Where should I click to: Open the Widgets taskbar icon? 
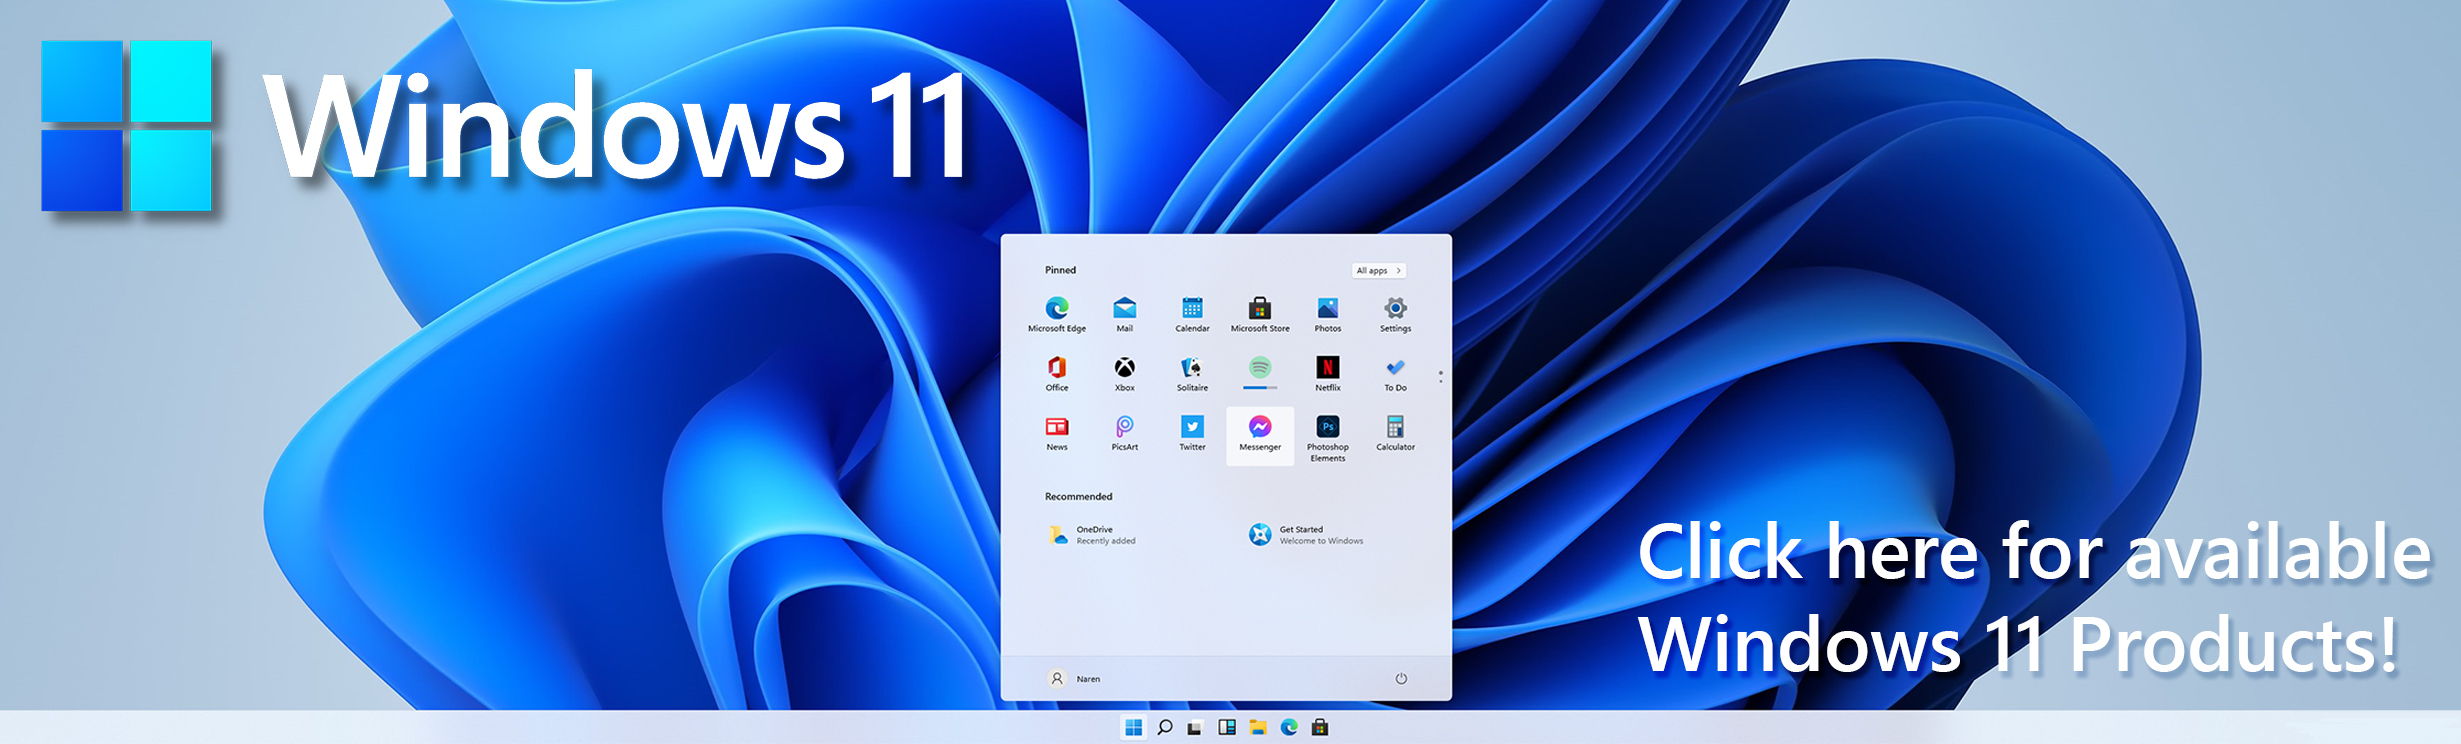point(1226,727)
